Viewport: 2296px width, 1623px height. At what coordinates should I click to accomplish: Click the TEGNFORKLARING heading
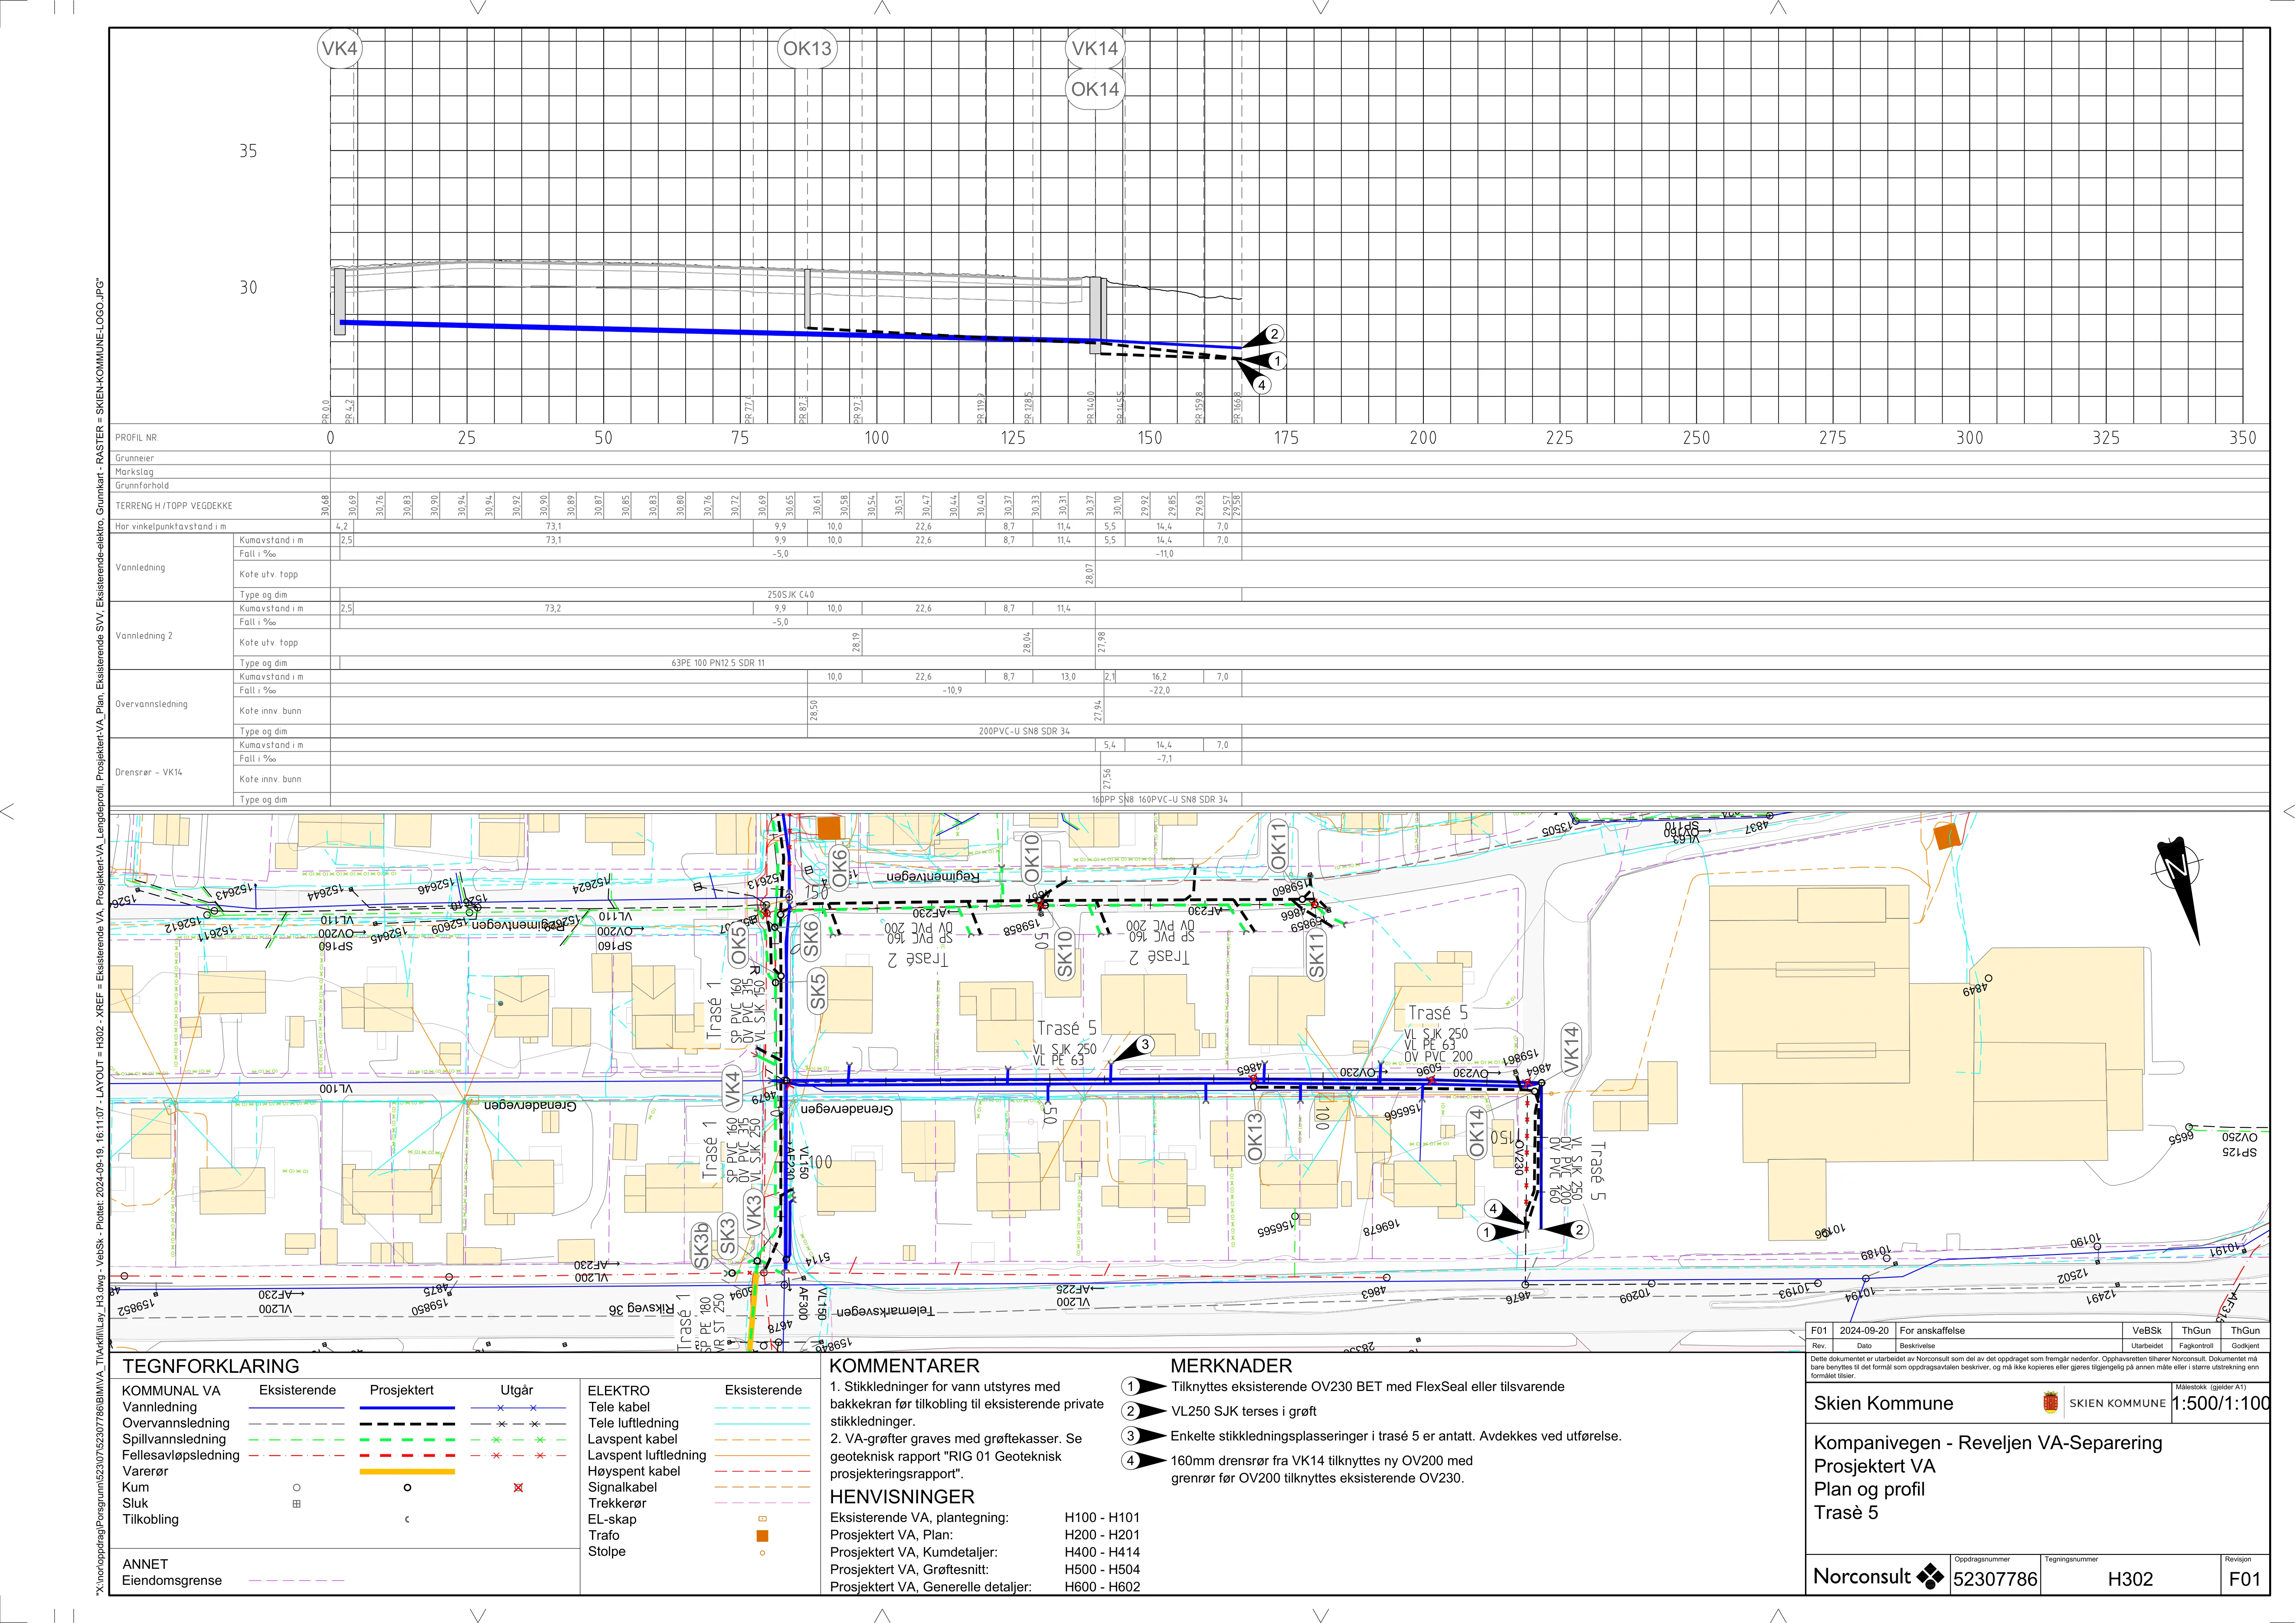[x=211, y=1366]
